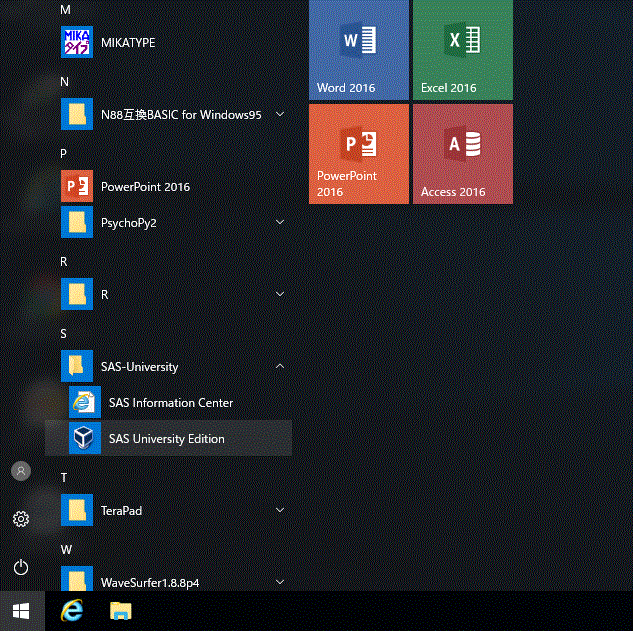Viewport: 633px width, 631px height.
Task: Open the Word 2016 tile
Action: click(359, 50)
